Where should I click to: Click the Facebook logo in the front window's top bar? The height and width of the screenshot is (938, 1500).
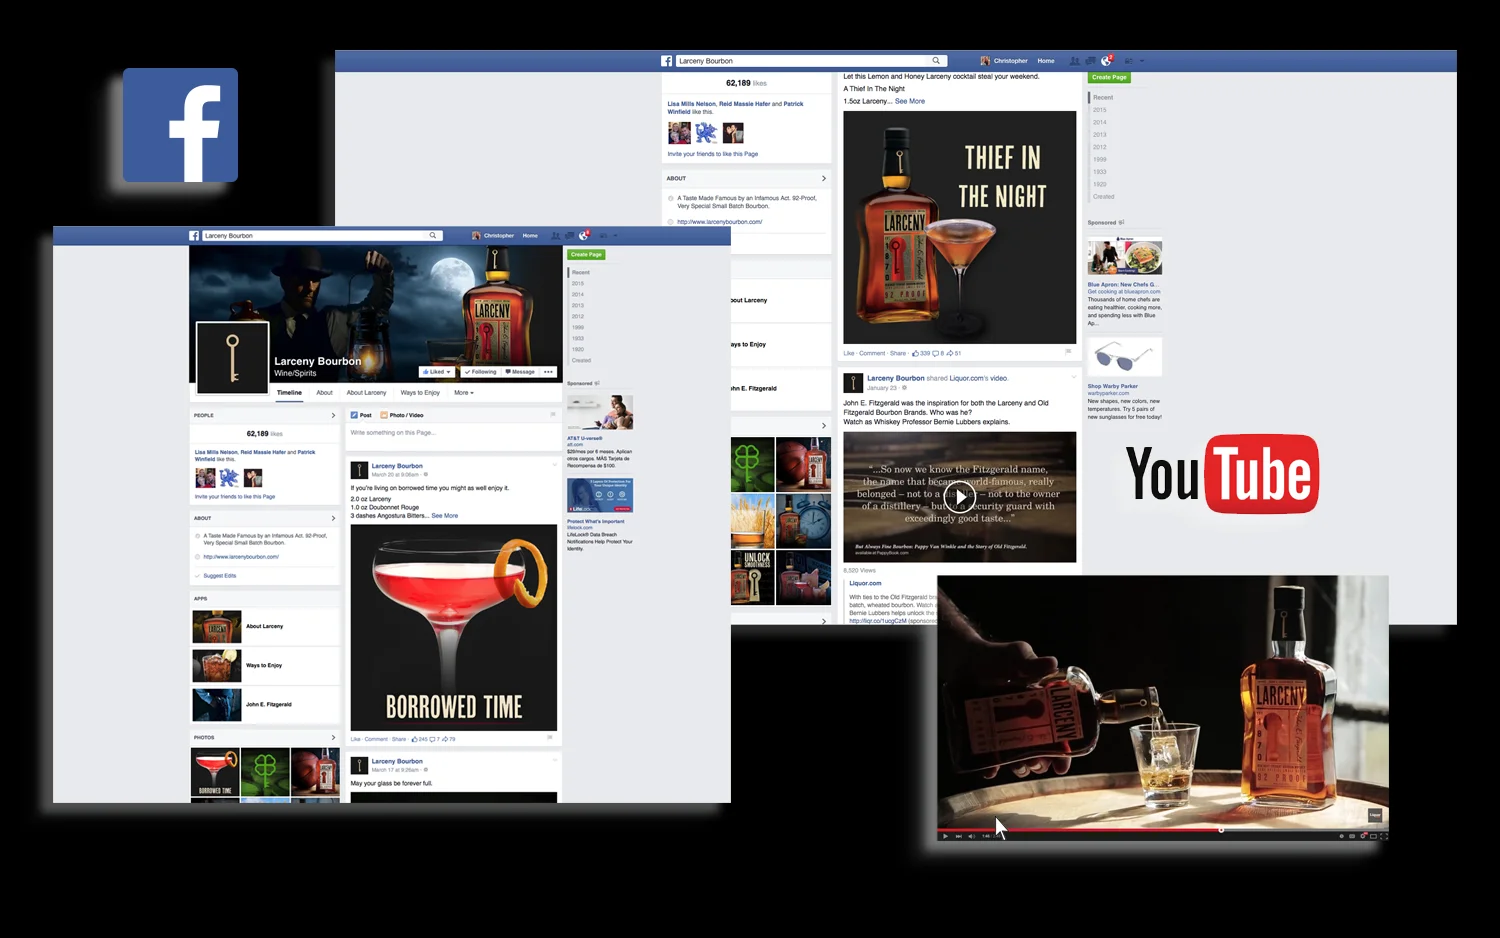[194, 236]
